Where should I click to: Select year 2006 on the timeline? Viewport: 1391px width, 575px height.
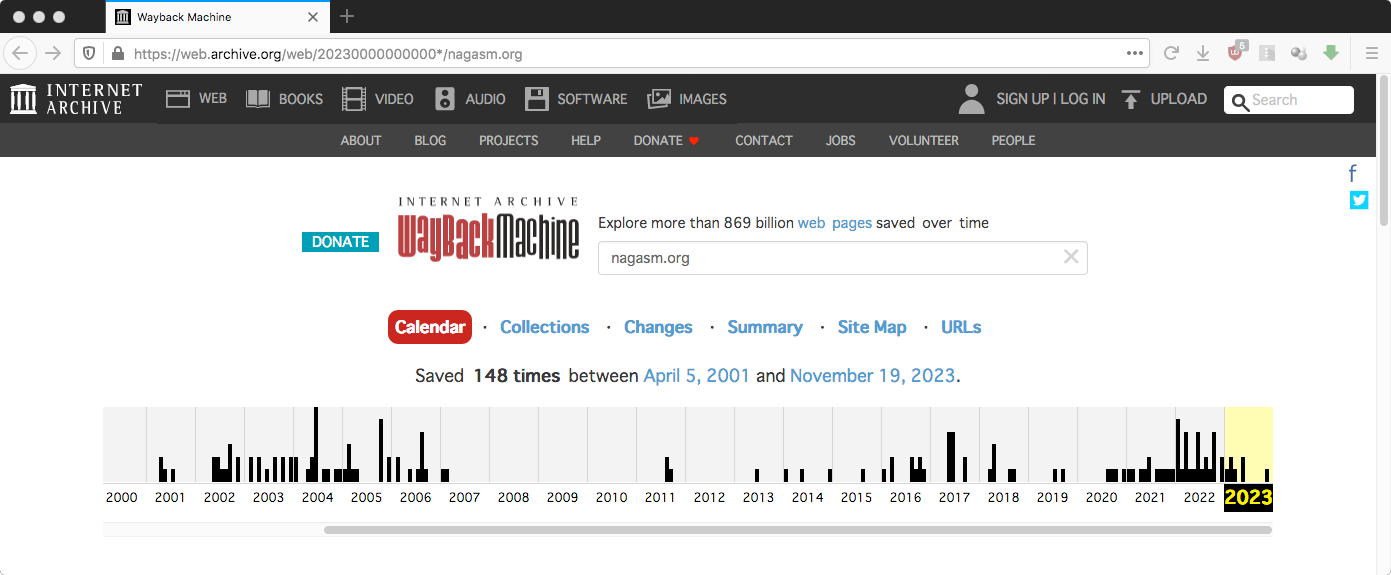click(415, 497)
